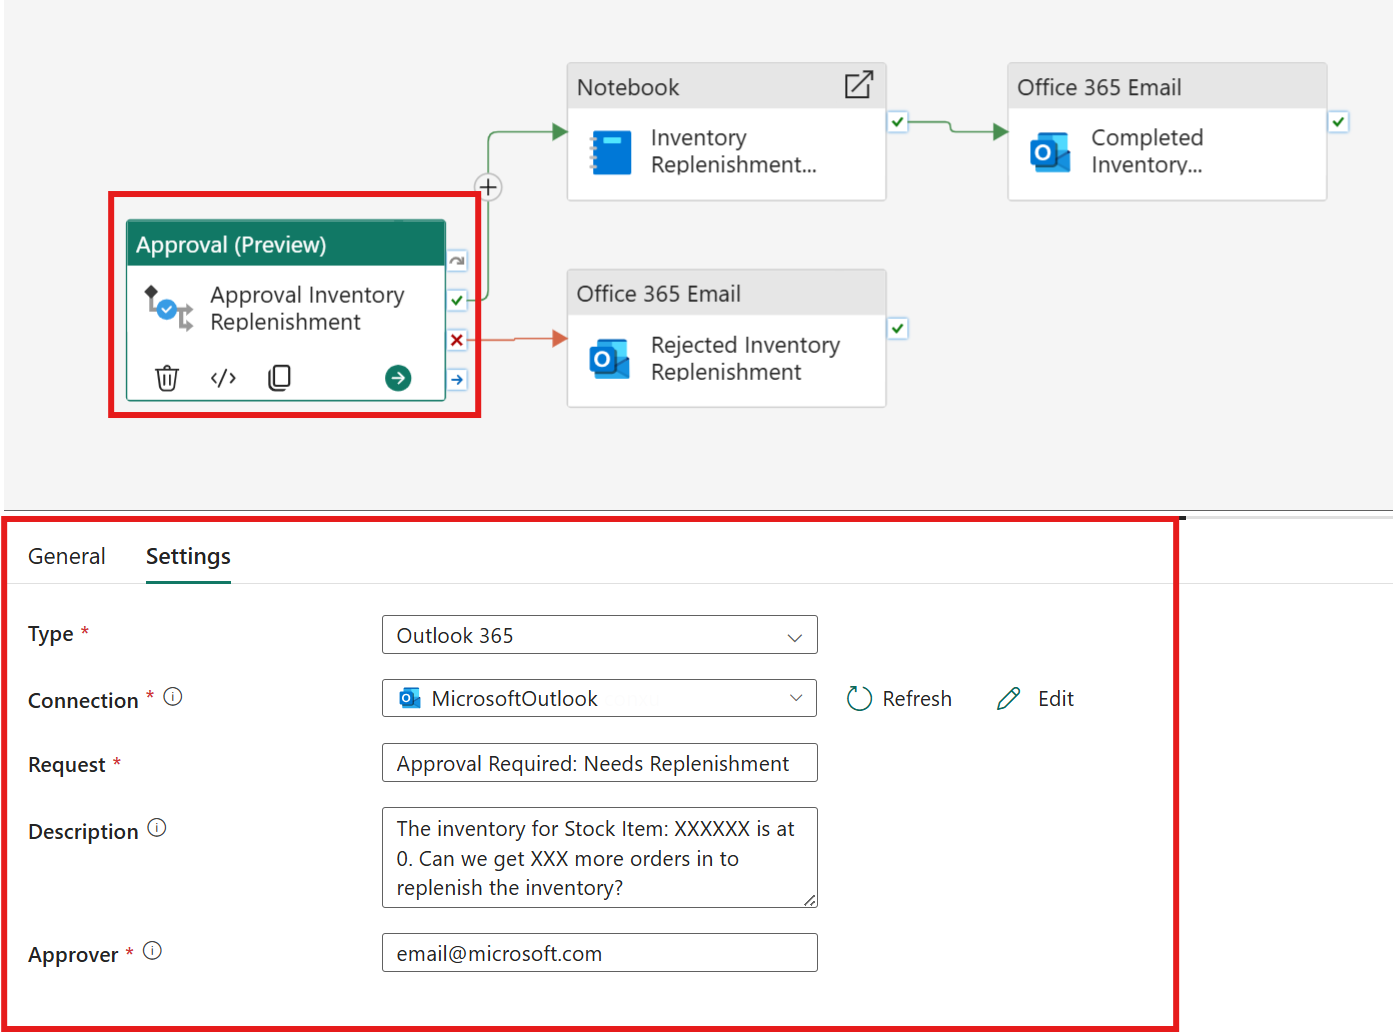Open the Notebook in new window icon
The image size is (1393, 1032).
coord(859,85)
